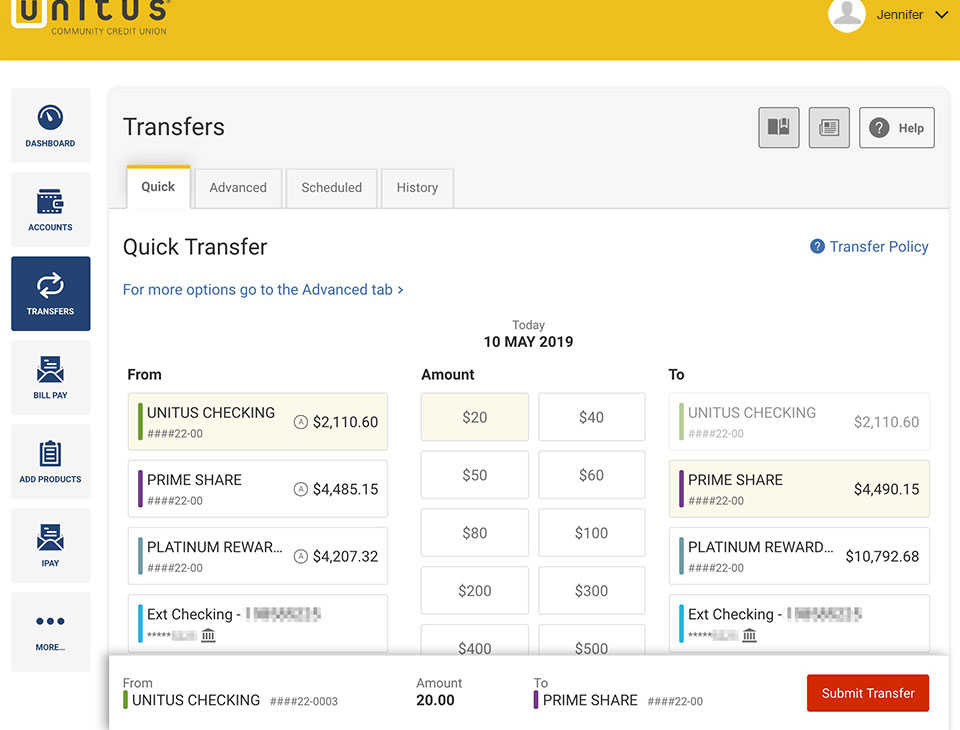Switch to the Scheduled tab
Screen dimensions: 960x730
pos(331,188)
